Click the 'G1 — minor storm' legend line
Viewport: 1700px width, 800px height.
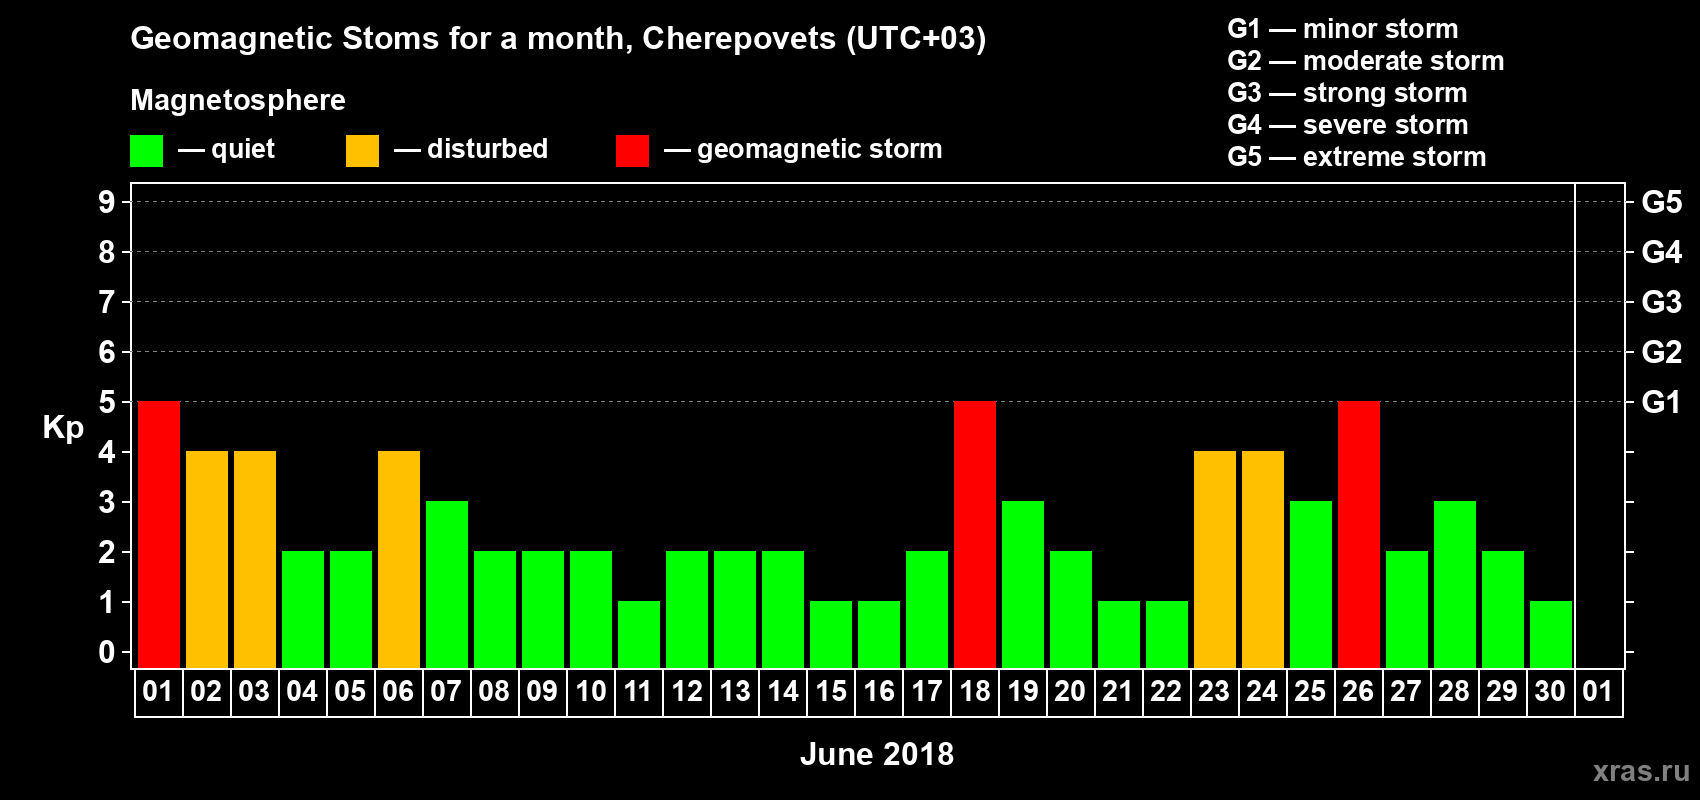click(x=1343, y=29)
